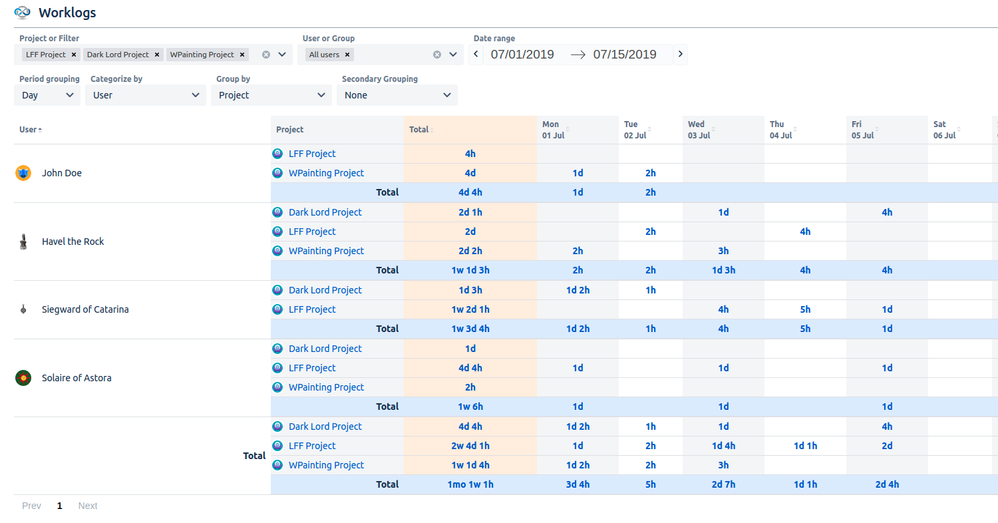This screenshot has width=998, height=523.
Task: Click the Worklogs app logo icon
Action: point(23,13)
